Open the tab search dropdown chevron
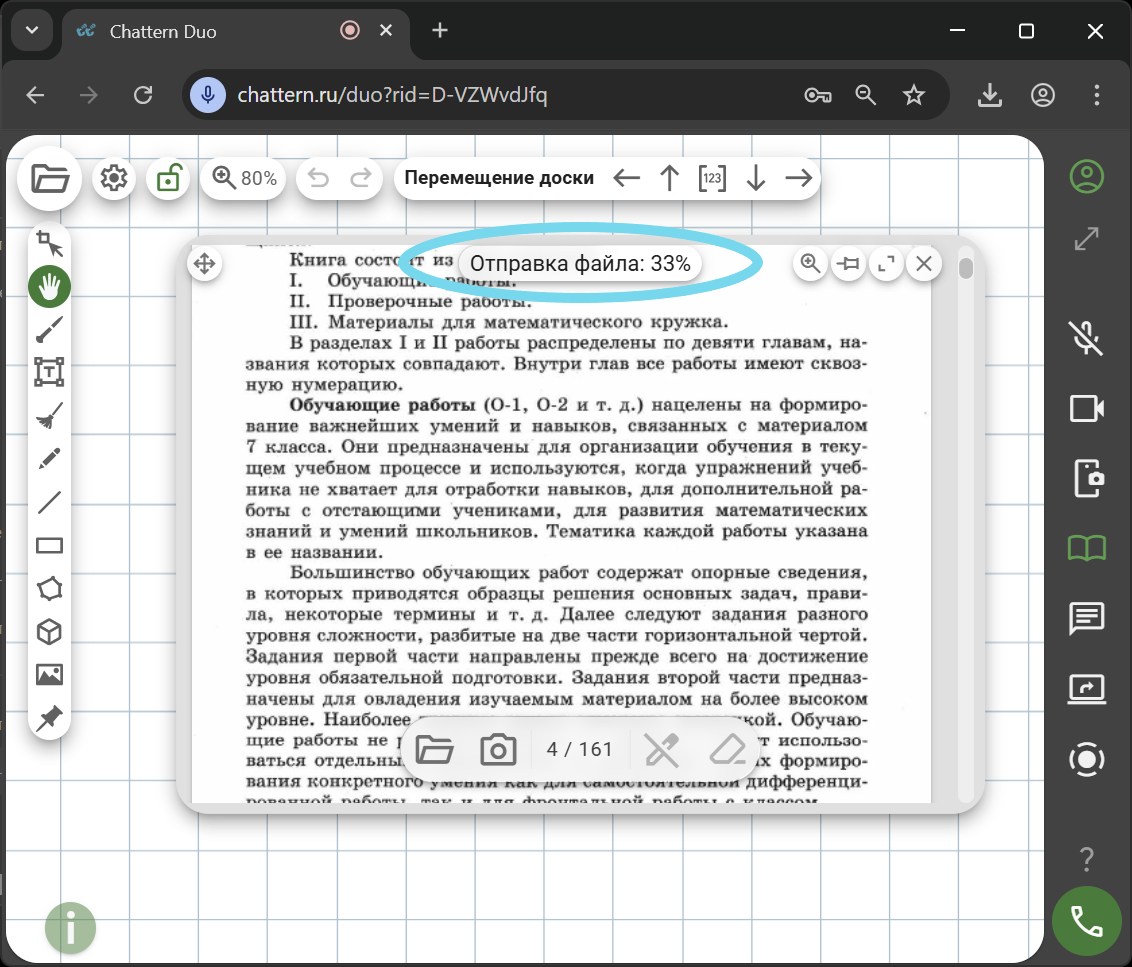 [x=32, y=31]
